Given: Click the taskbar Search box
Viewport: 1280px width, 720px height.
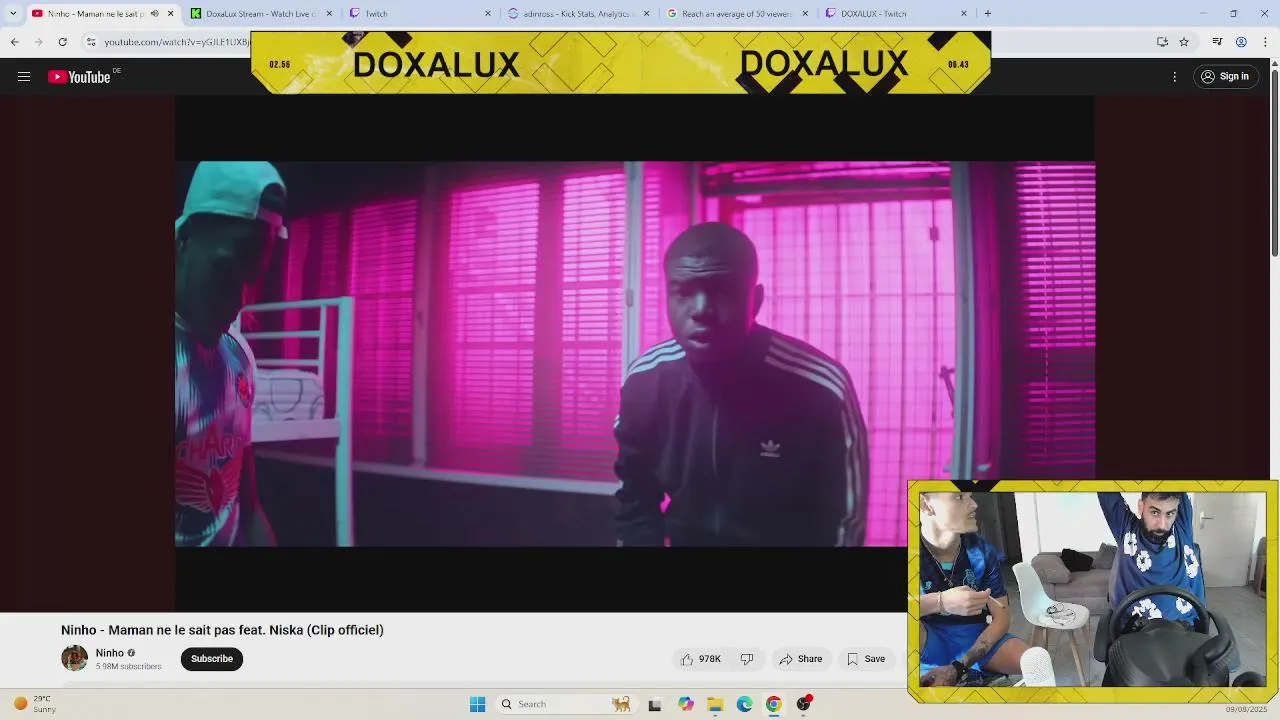Looking at the screenshot, I should [566, 704].
